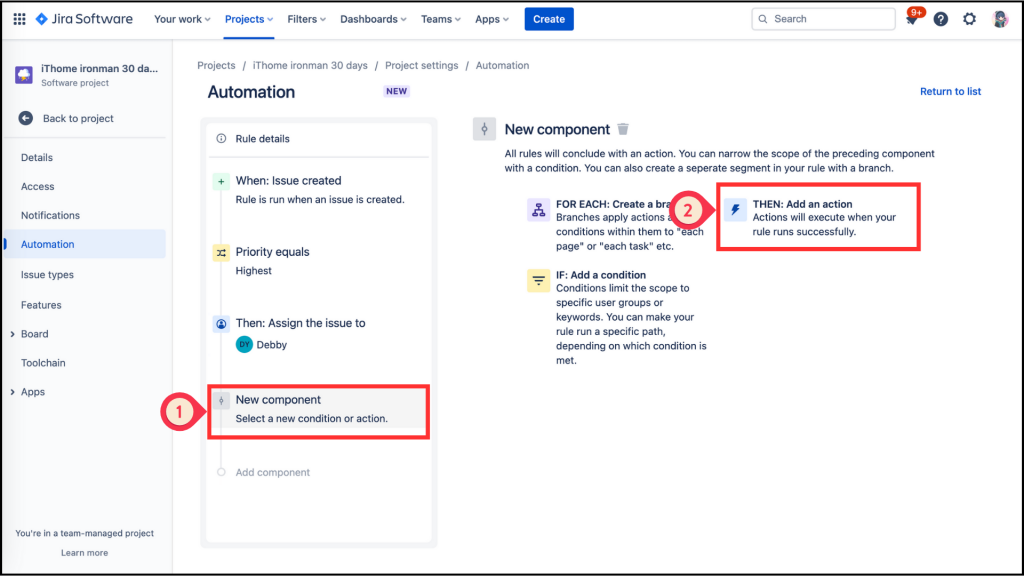The width and height of the screenshot is (1024, 576).
Task: Click the THEN action lightning icon
Action: pyautogui.click(x=735, y=210)
